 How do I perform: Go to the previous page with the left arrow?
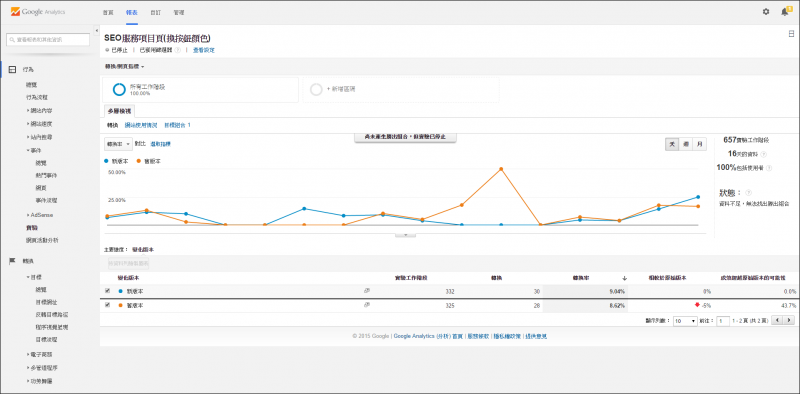click(x=777, y=320)
